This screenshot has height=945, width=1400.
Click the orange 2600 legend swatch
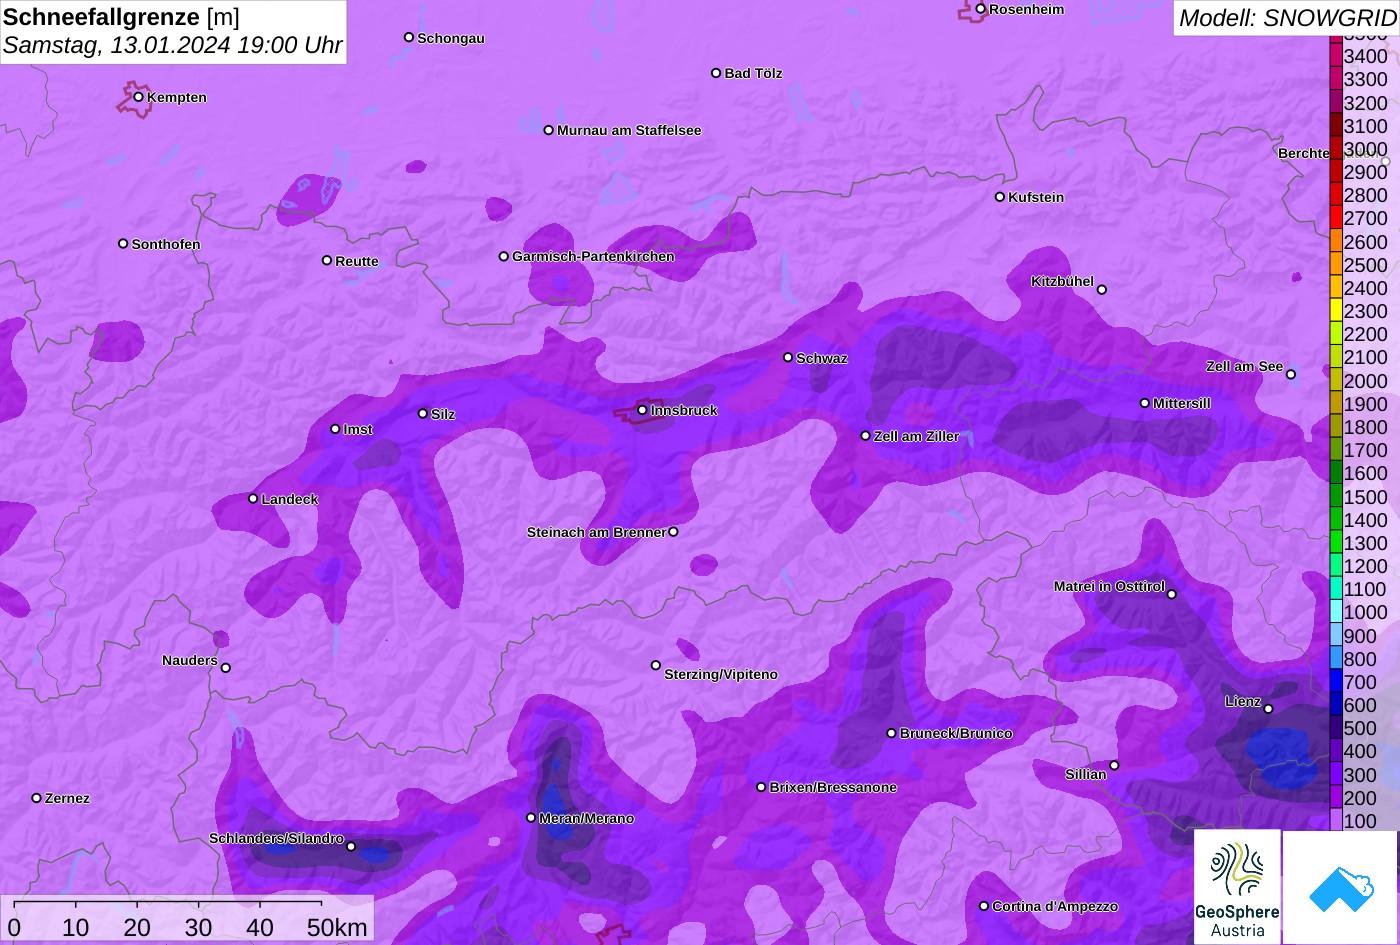pyautogui.click(x=1336, y=241)
